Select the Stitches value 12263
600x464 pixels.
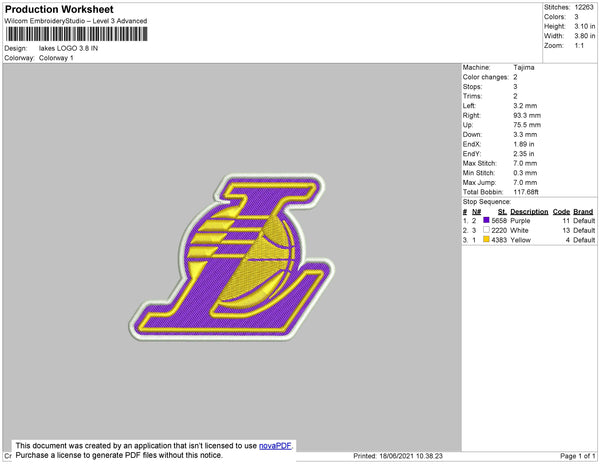(x=584, y=7)
